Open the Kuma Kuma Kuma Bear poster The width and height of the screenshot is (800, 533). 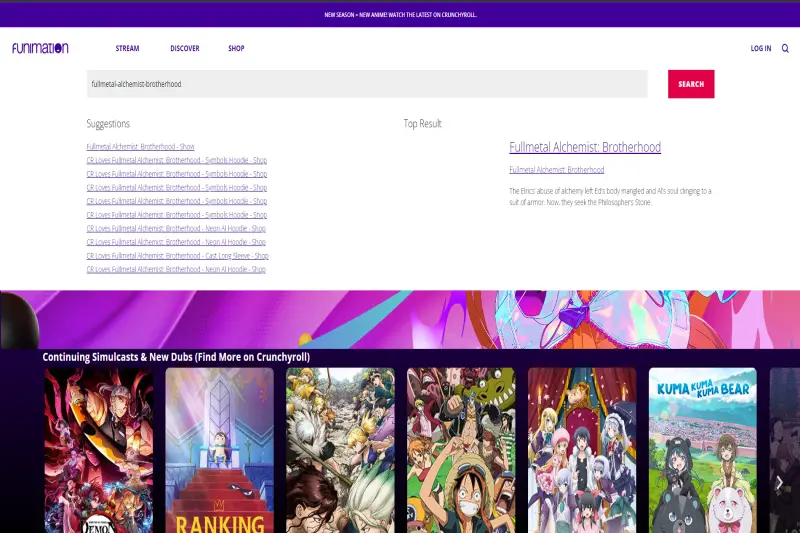(x=703, y=450)
